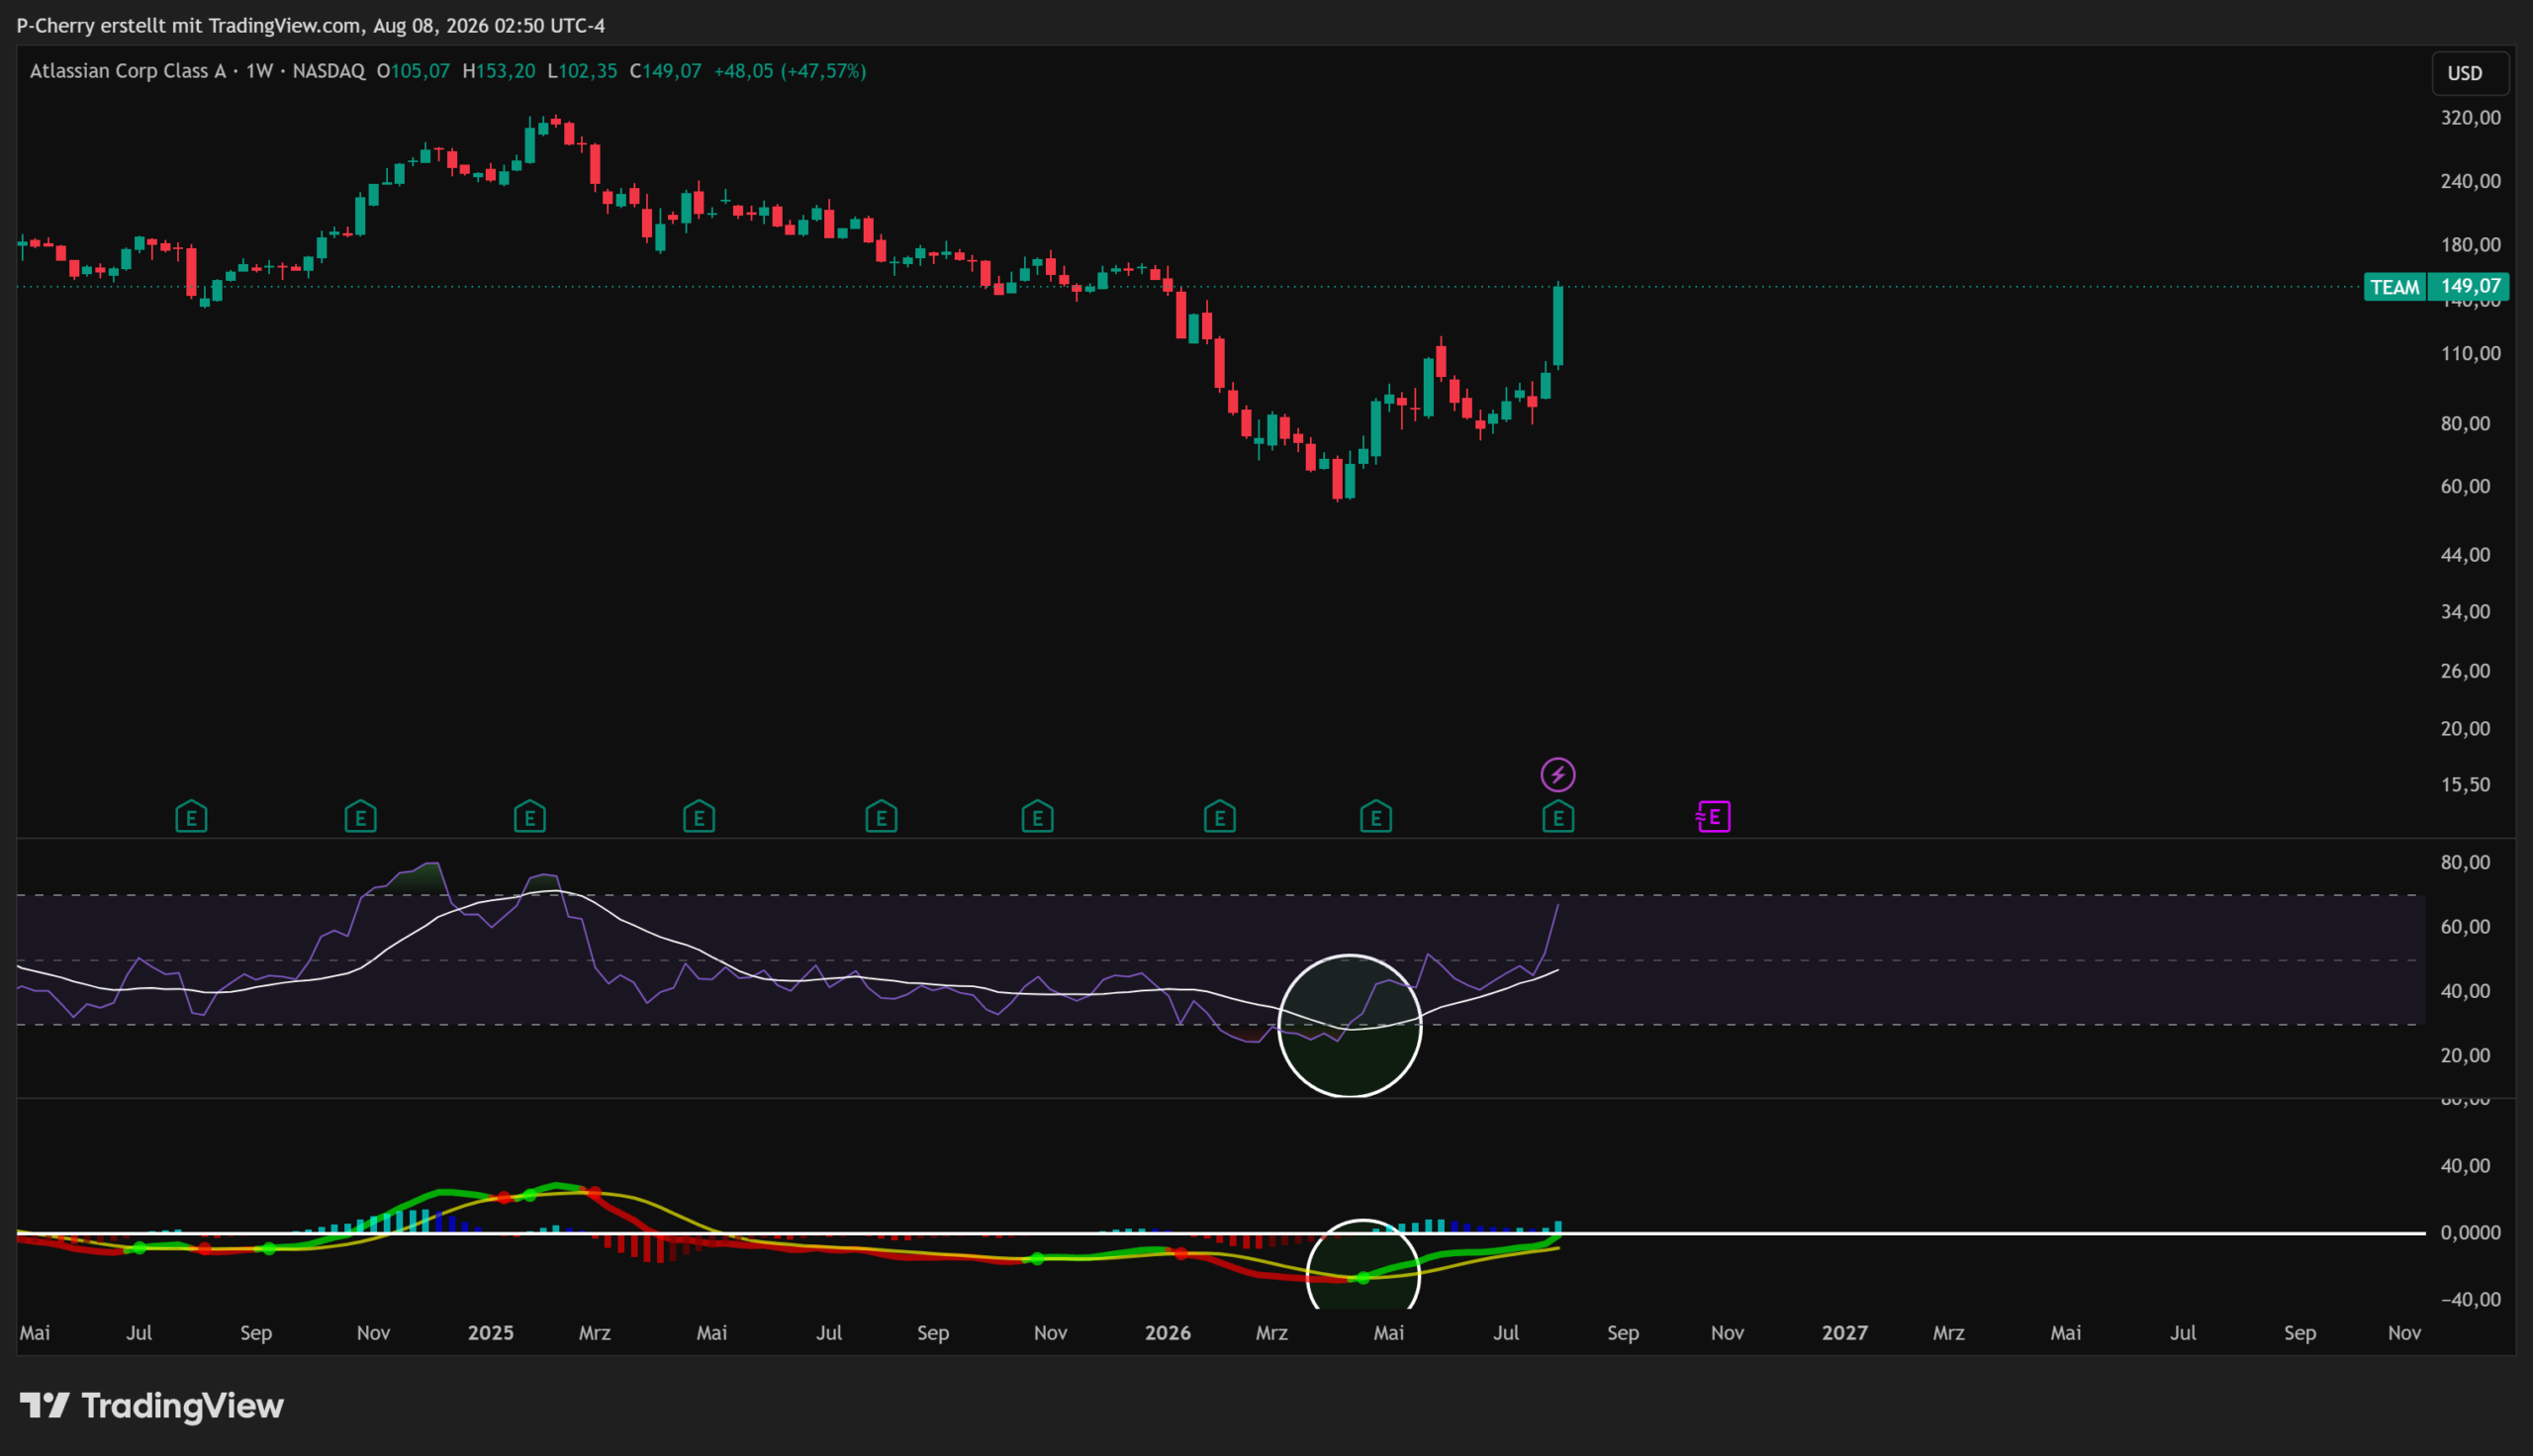Click the 34,00 price scale label
Screen dimensions: 2533x1456
point(2465,612)
